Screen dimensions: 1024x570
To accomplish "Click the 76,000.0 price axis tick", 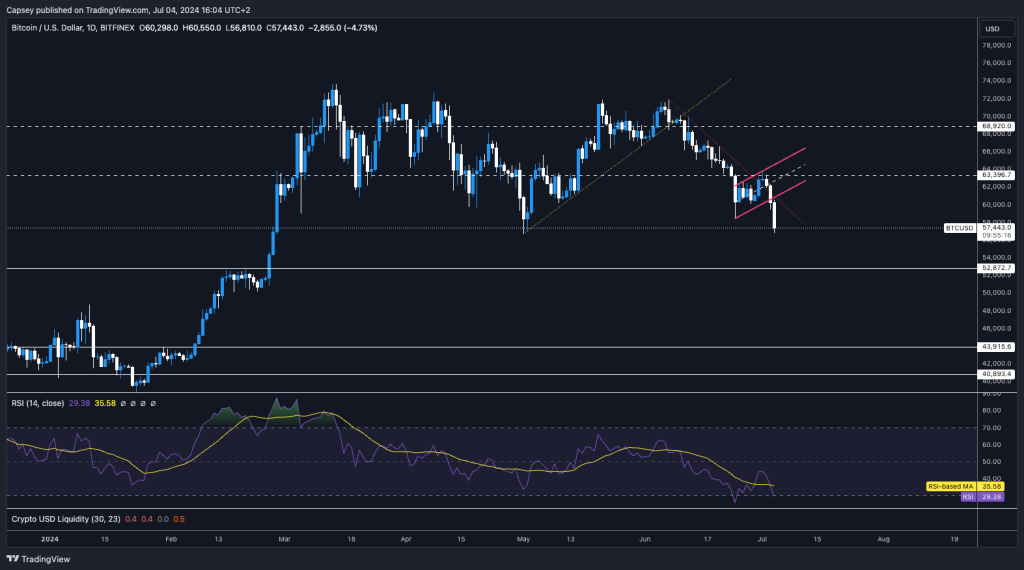I will coord(997,63).
